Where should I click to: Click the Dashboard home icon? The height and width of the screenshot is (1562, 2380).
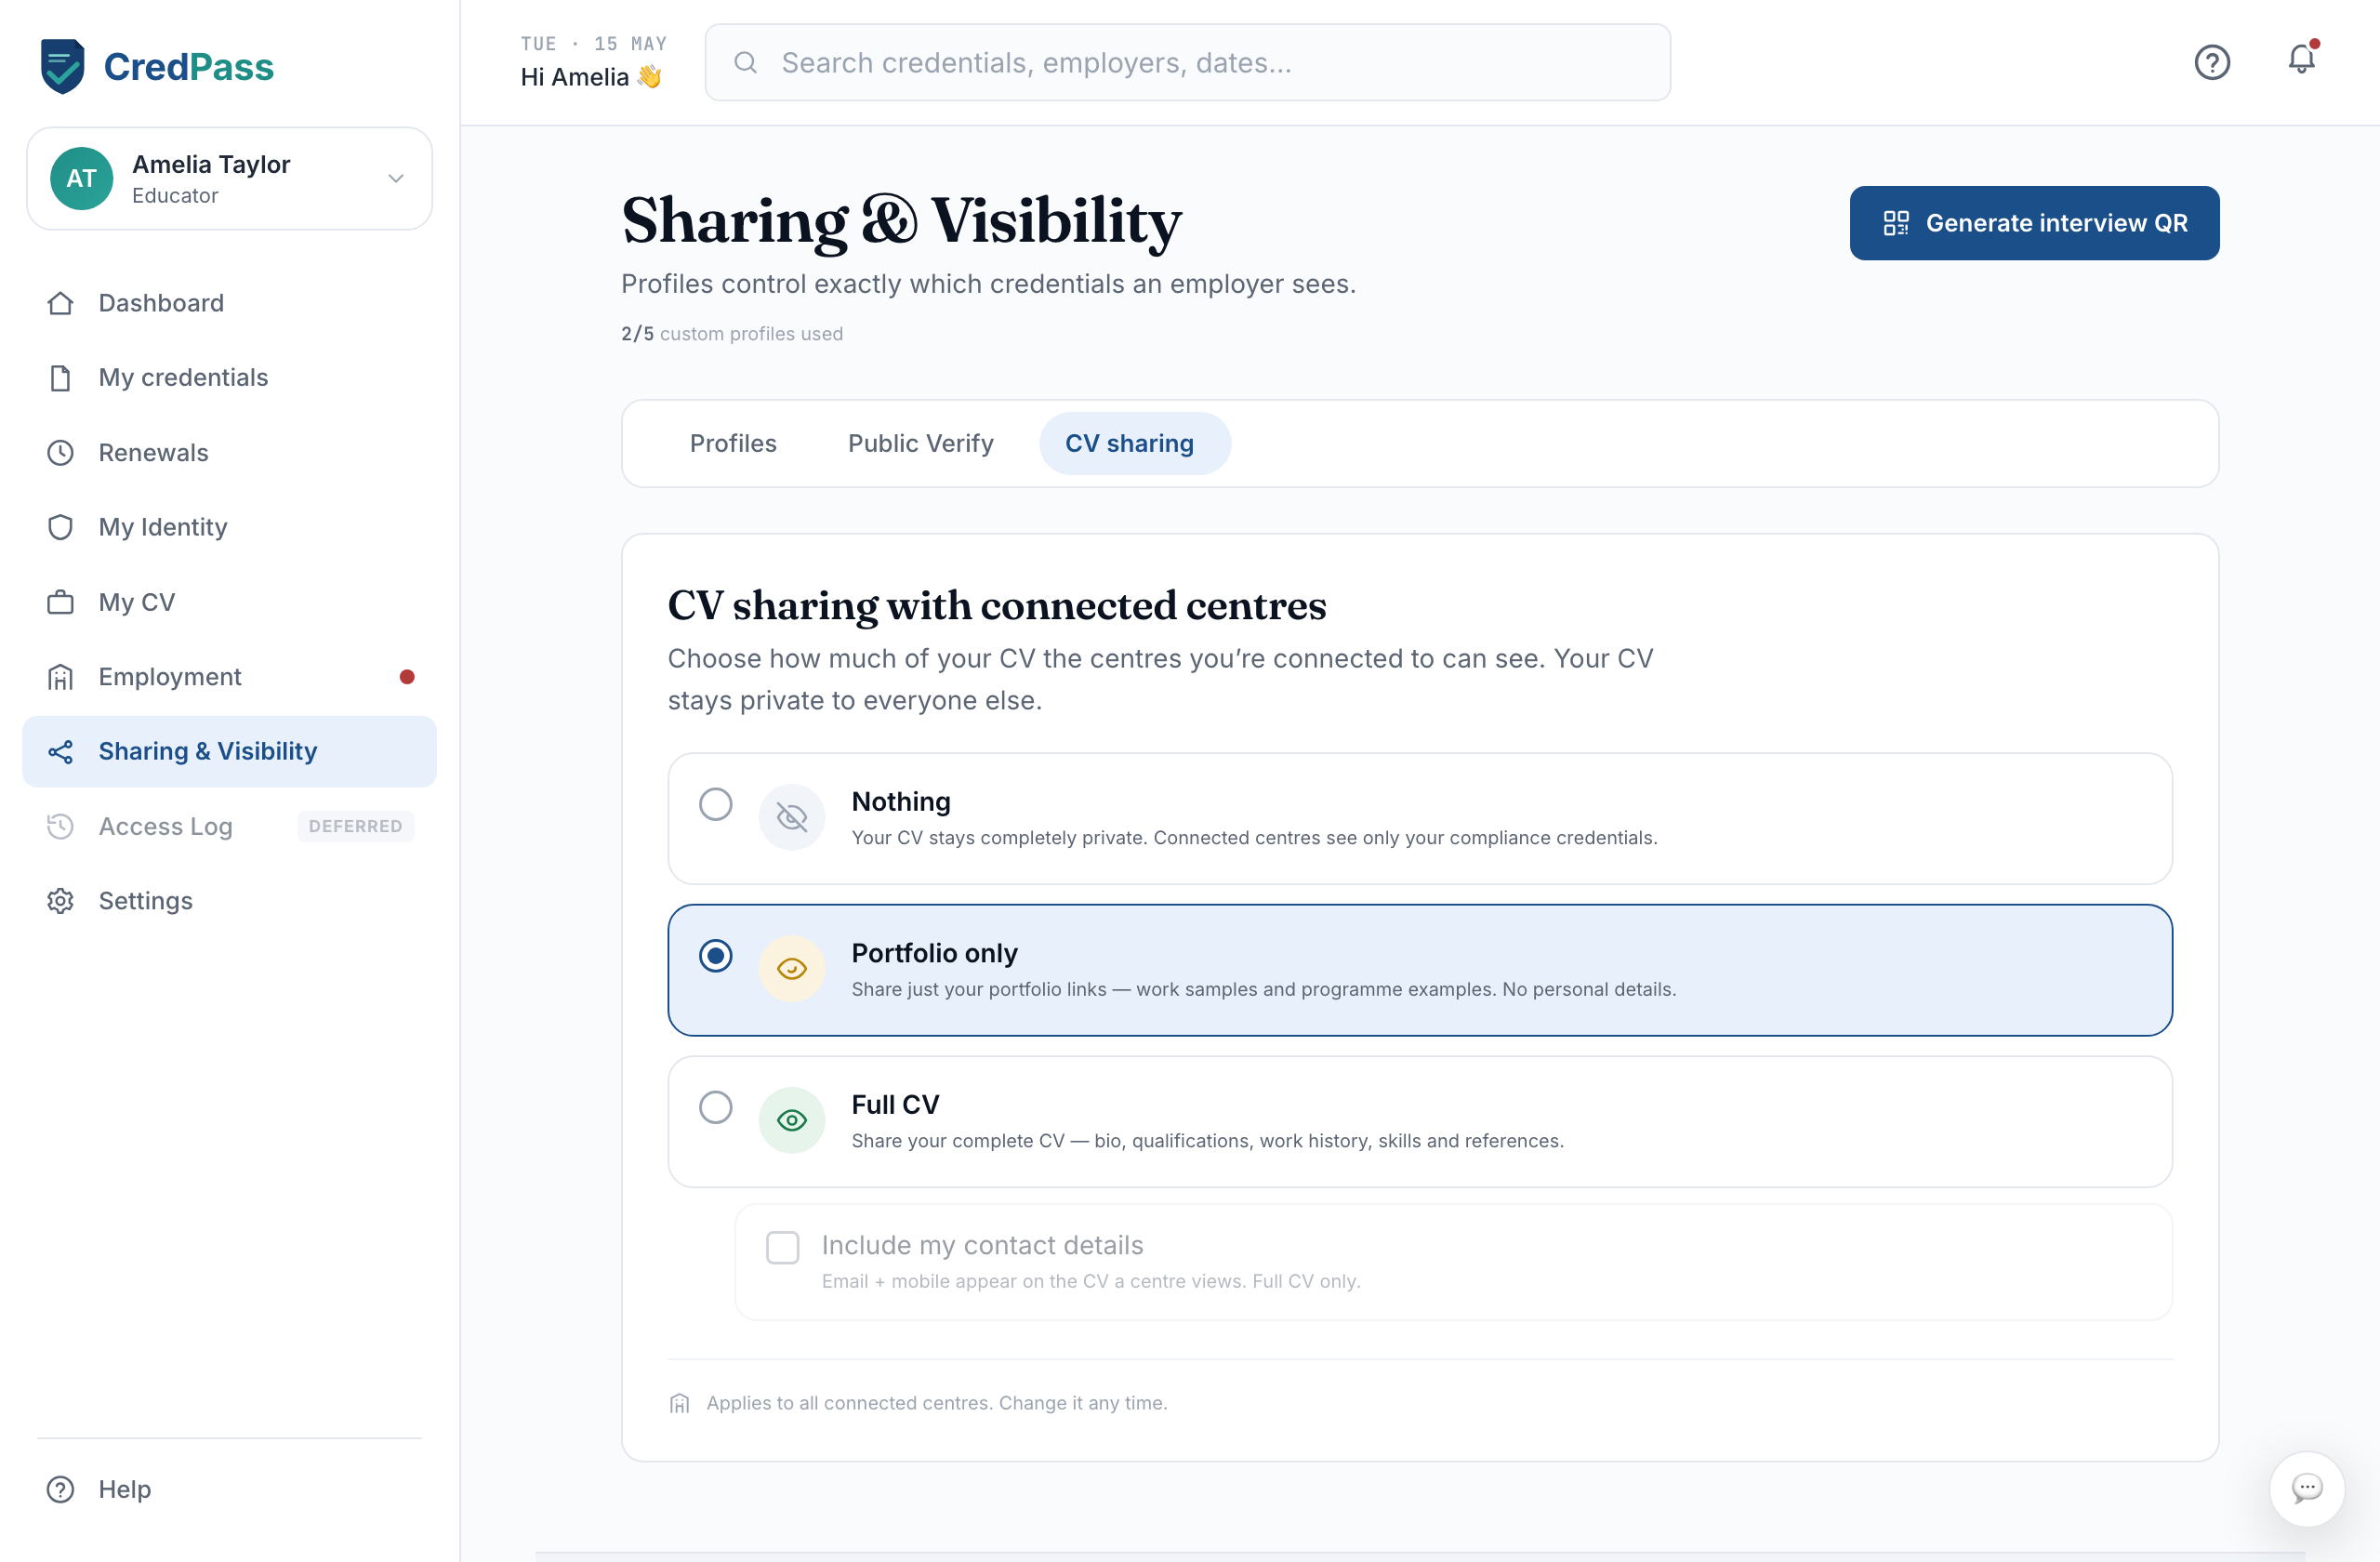point(60,303)
